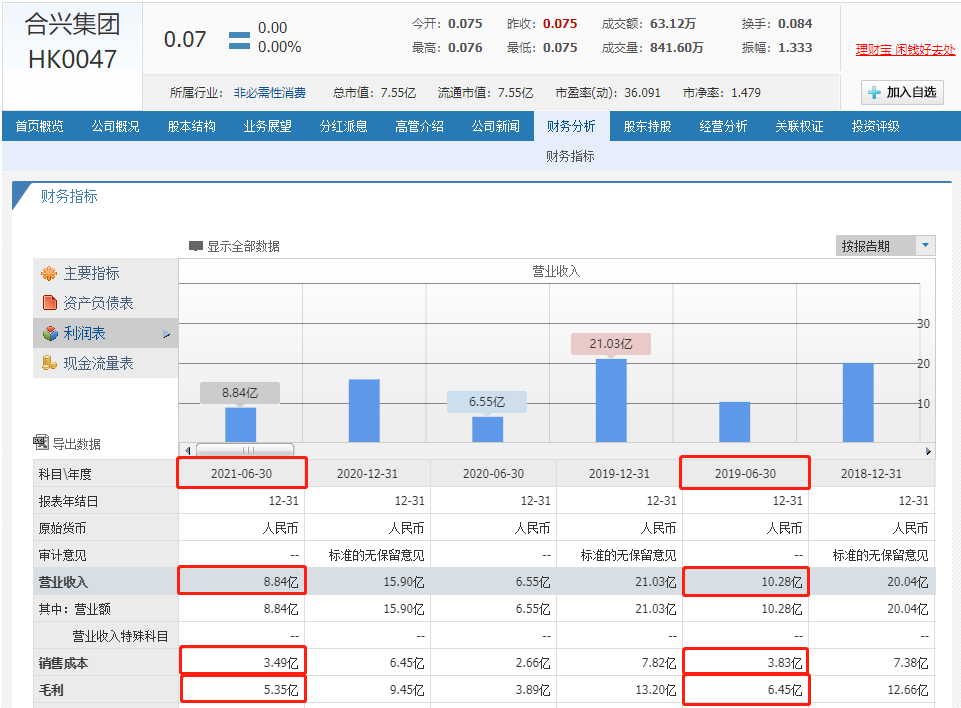Click the 营业收入 row label

pyautogui.click(x=65, y=581)
